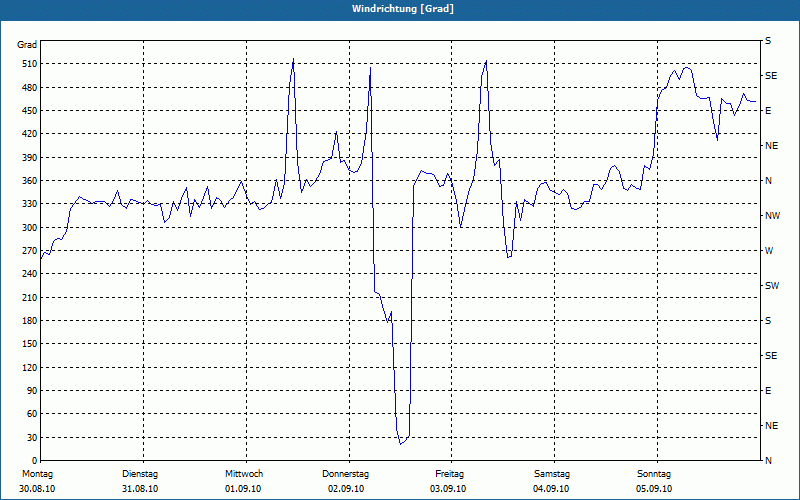800x500 pixels.
Task: Click the 90 y-axis label
Action: pyautogui.click(x=33, y=391)
